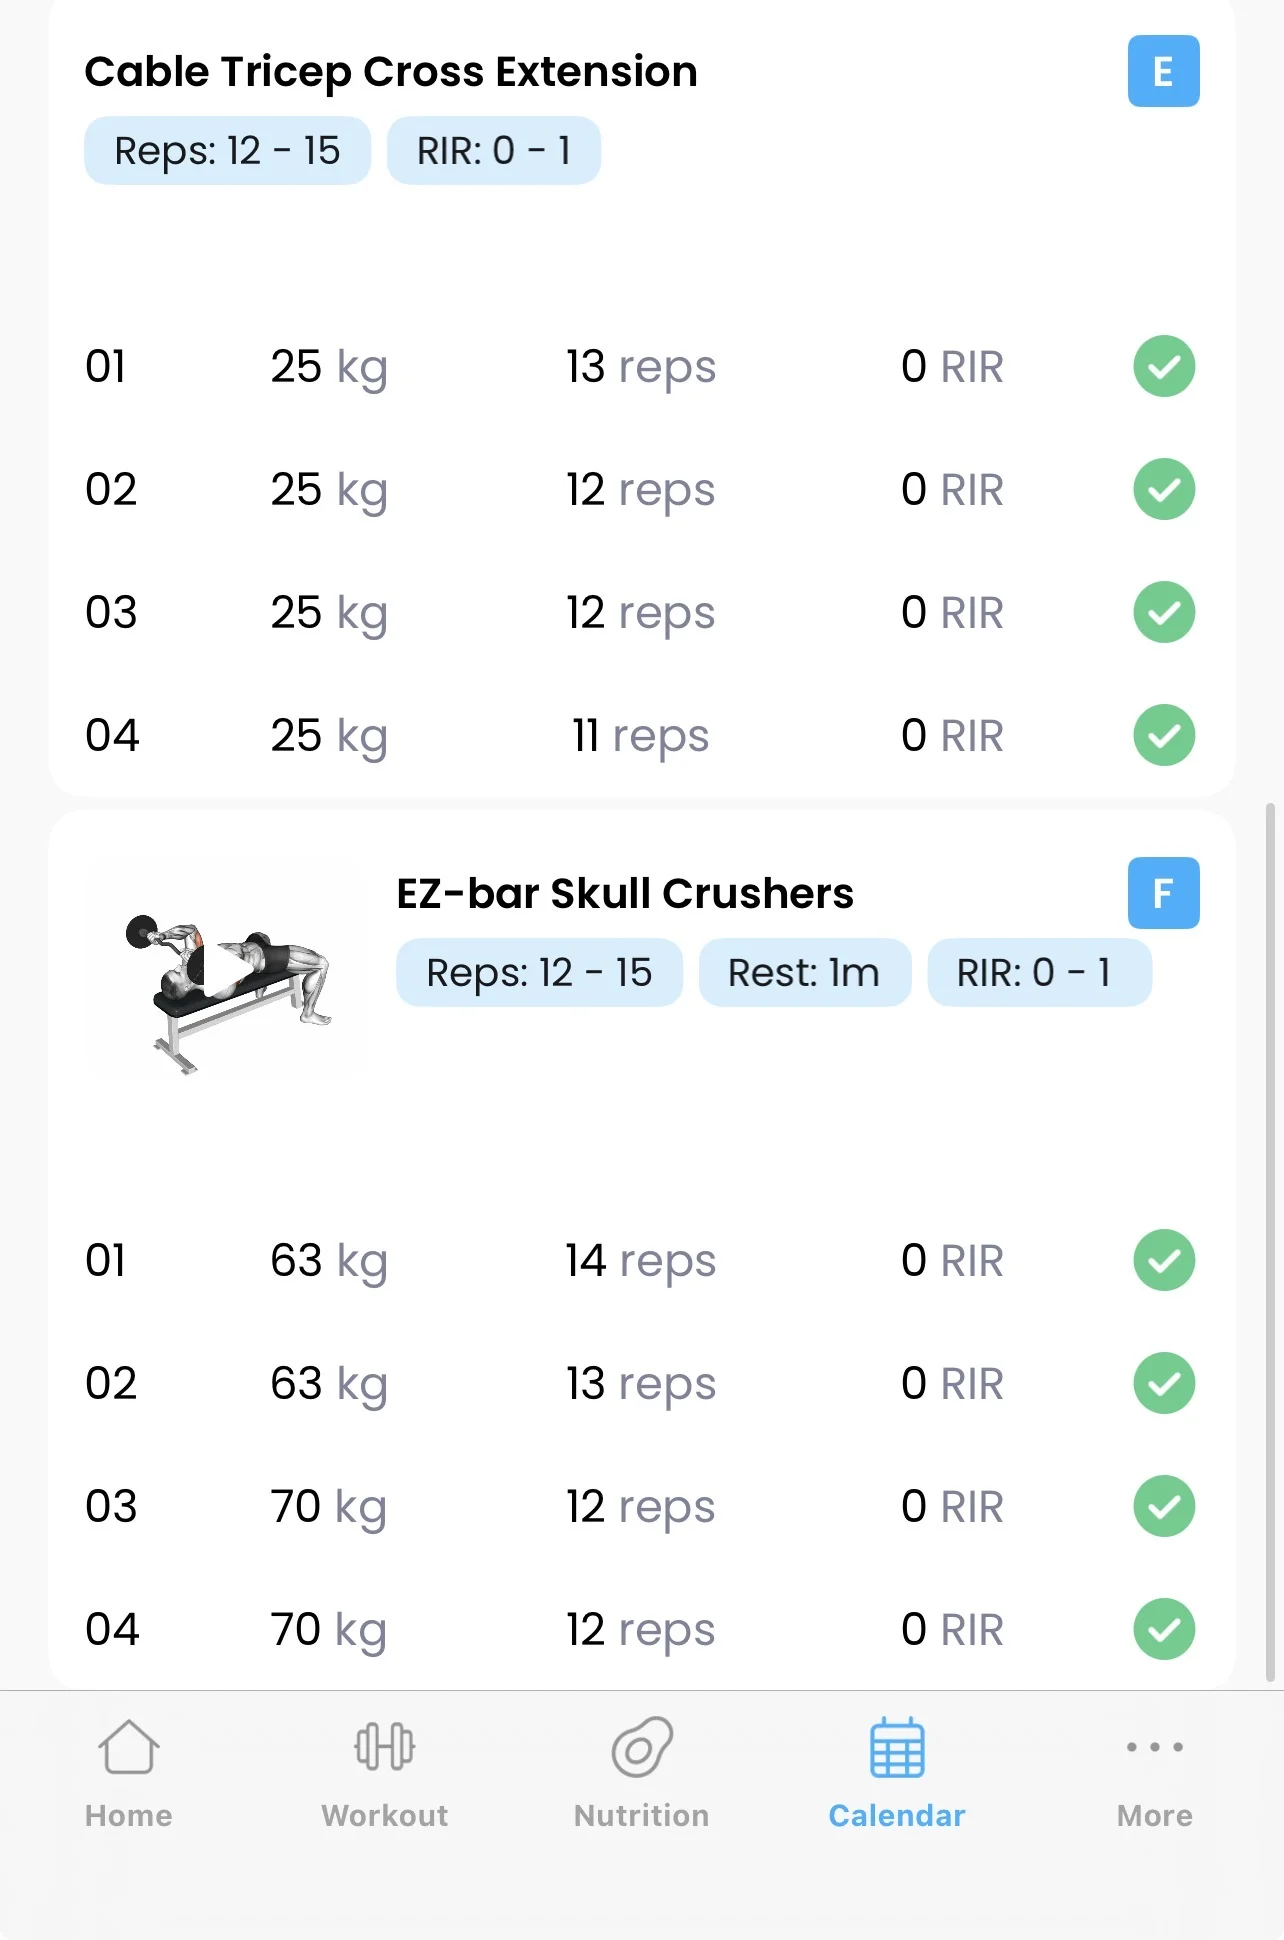Screen dimensions: 1284x1940
Task: Tap the Nutrition tab label
Action: [x=642, y=1816]
